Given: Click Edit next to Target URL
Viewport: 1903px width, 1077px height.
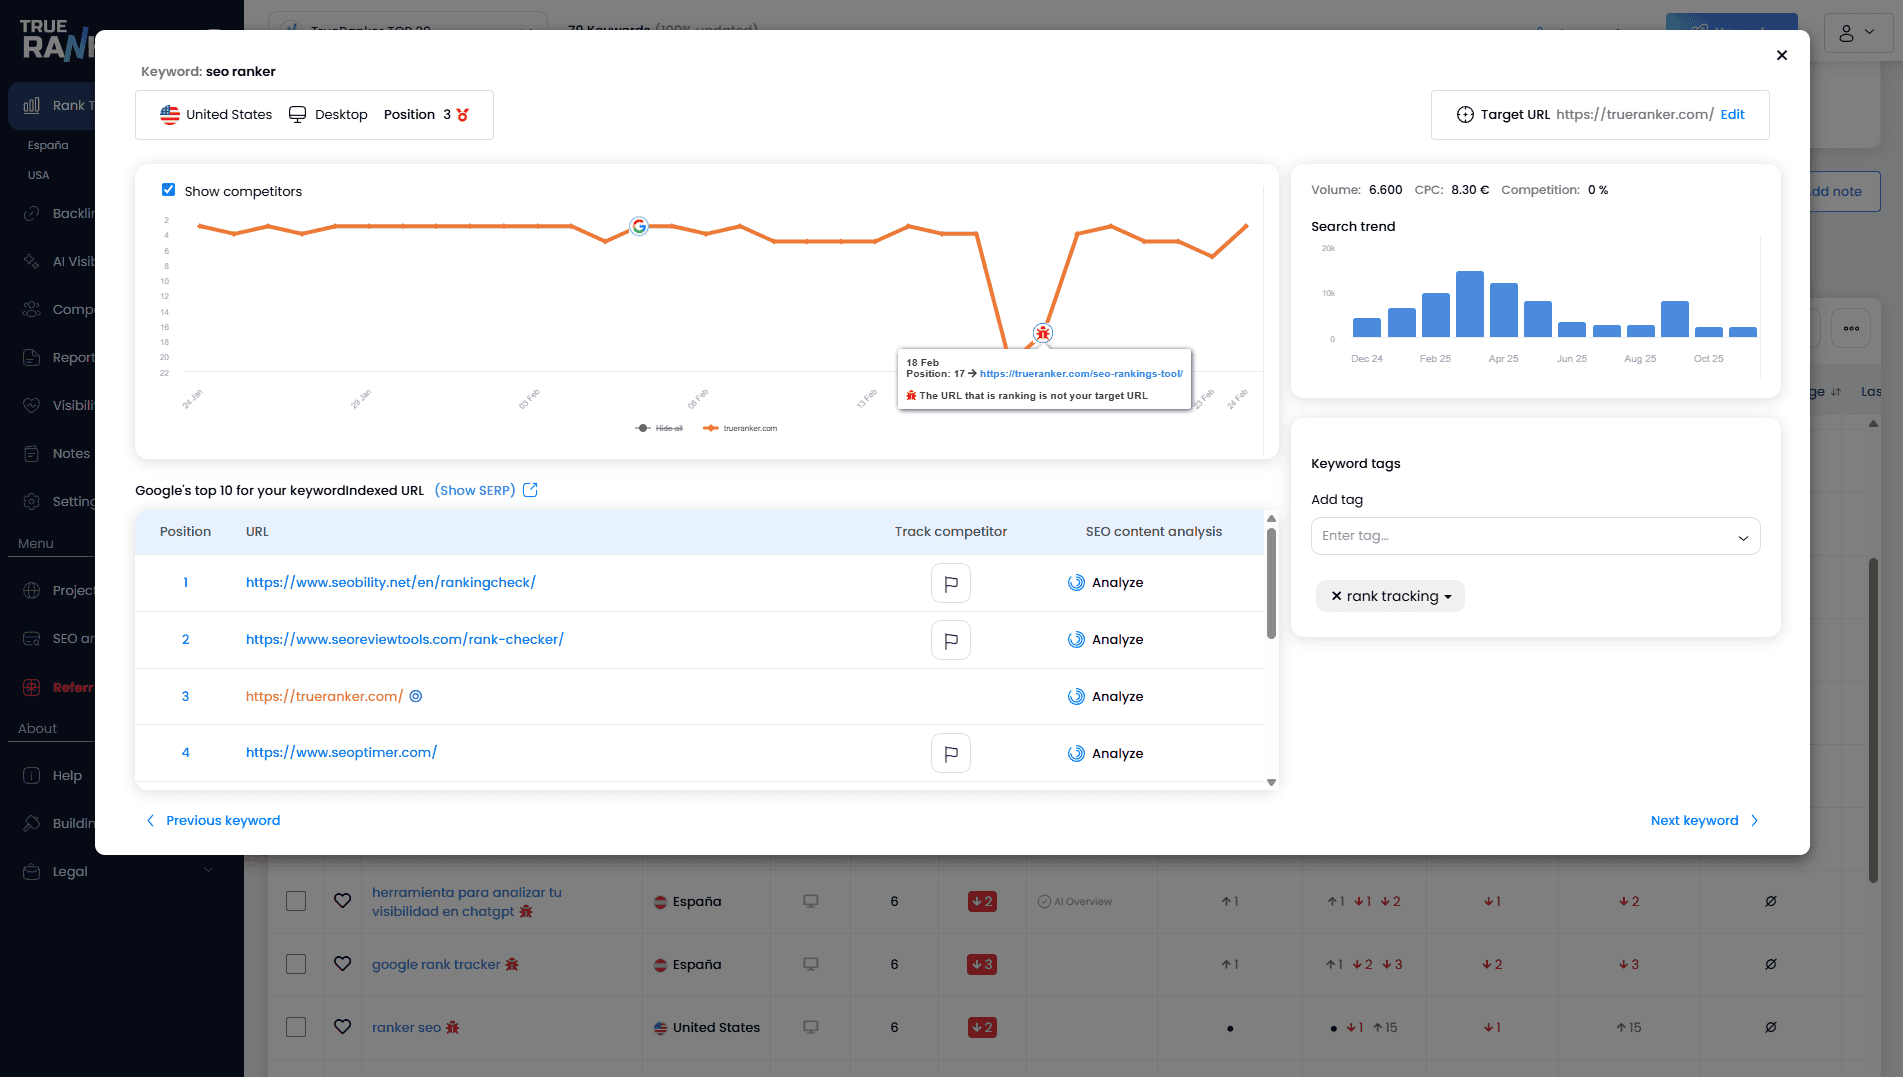Looking at the screenshot, I should (x=1732, y=115).
